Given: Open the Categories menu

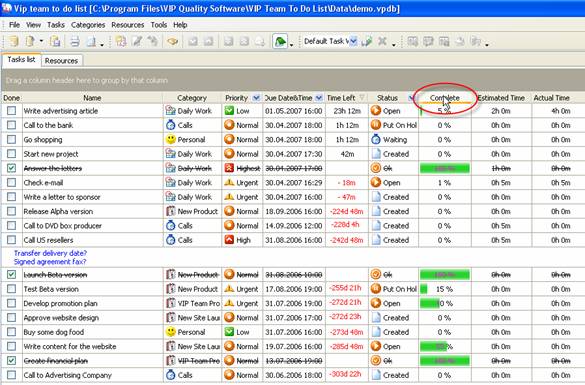Looking at the screenshot, I should pos(88,25).
